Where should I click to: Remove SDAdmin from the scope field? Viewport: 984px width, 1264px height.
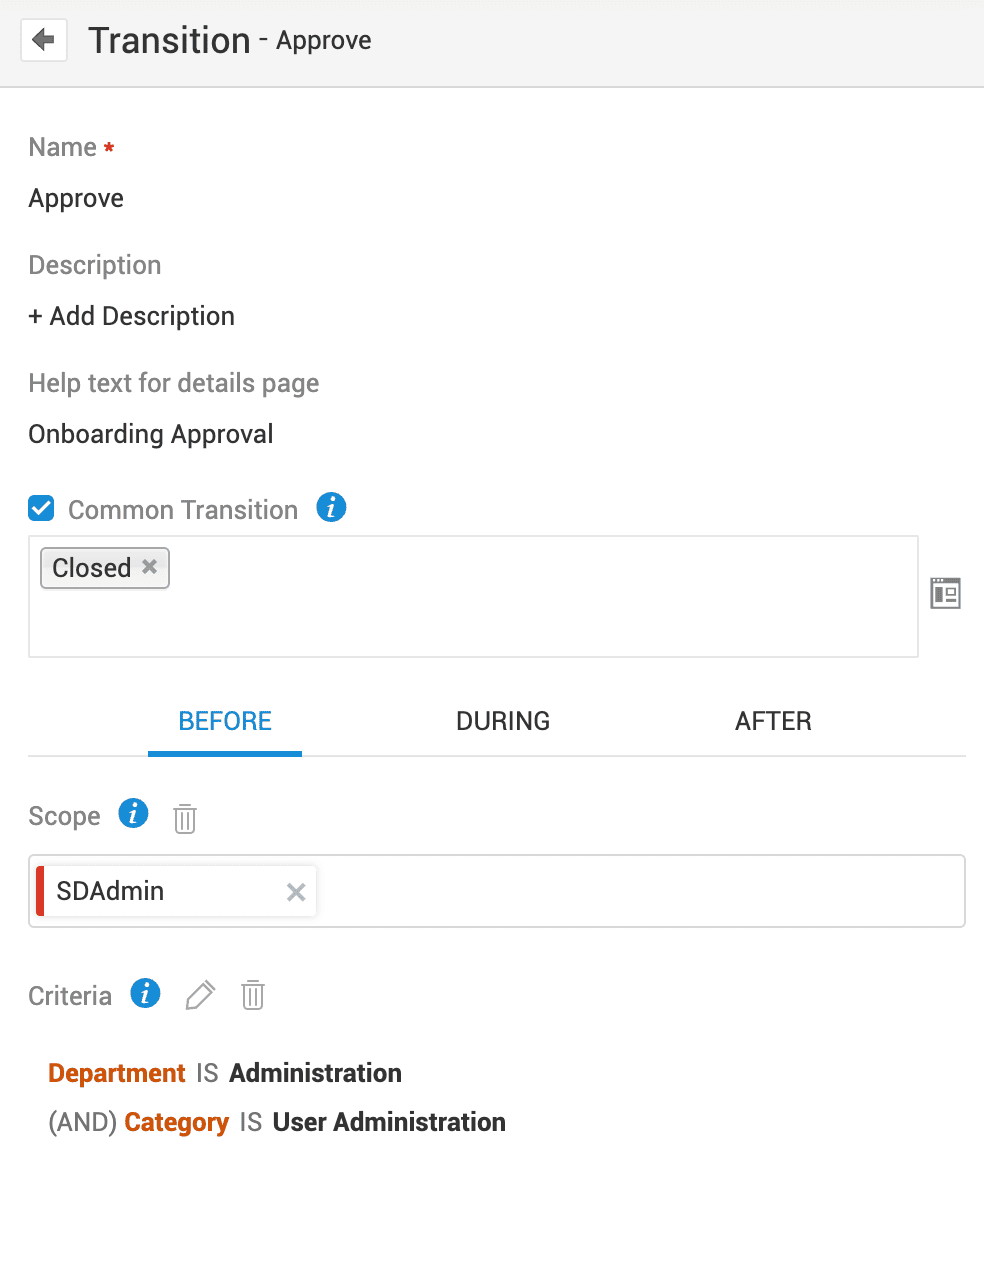[x=296, y=892]
